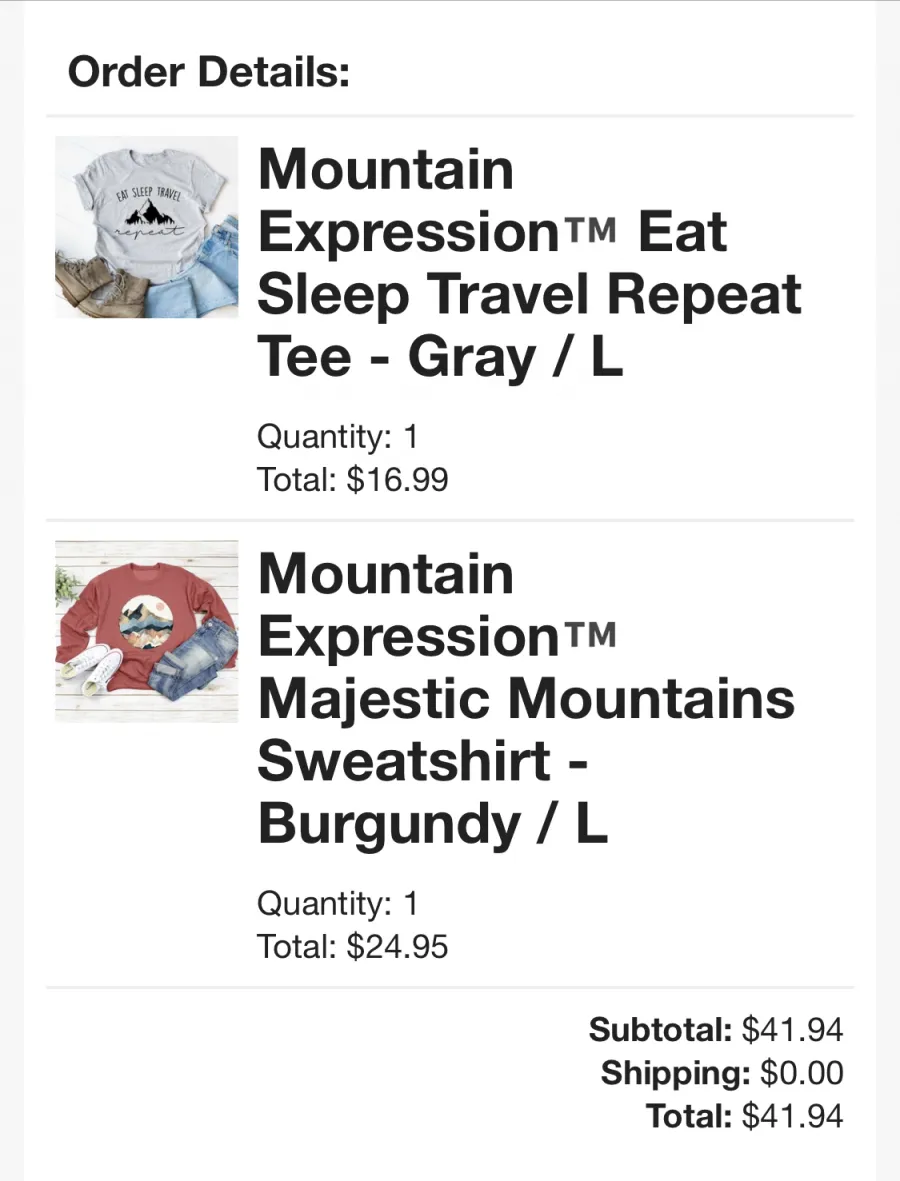Screen dimensions: 900x1181
Task: Select the Order Details heading
Action: (209, 72)
